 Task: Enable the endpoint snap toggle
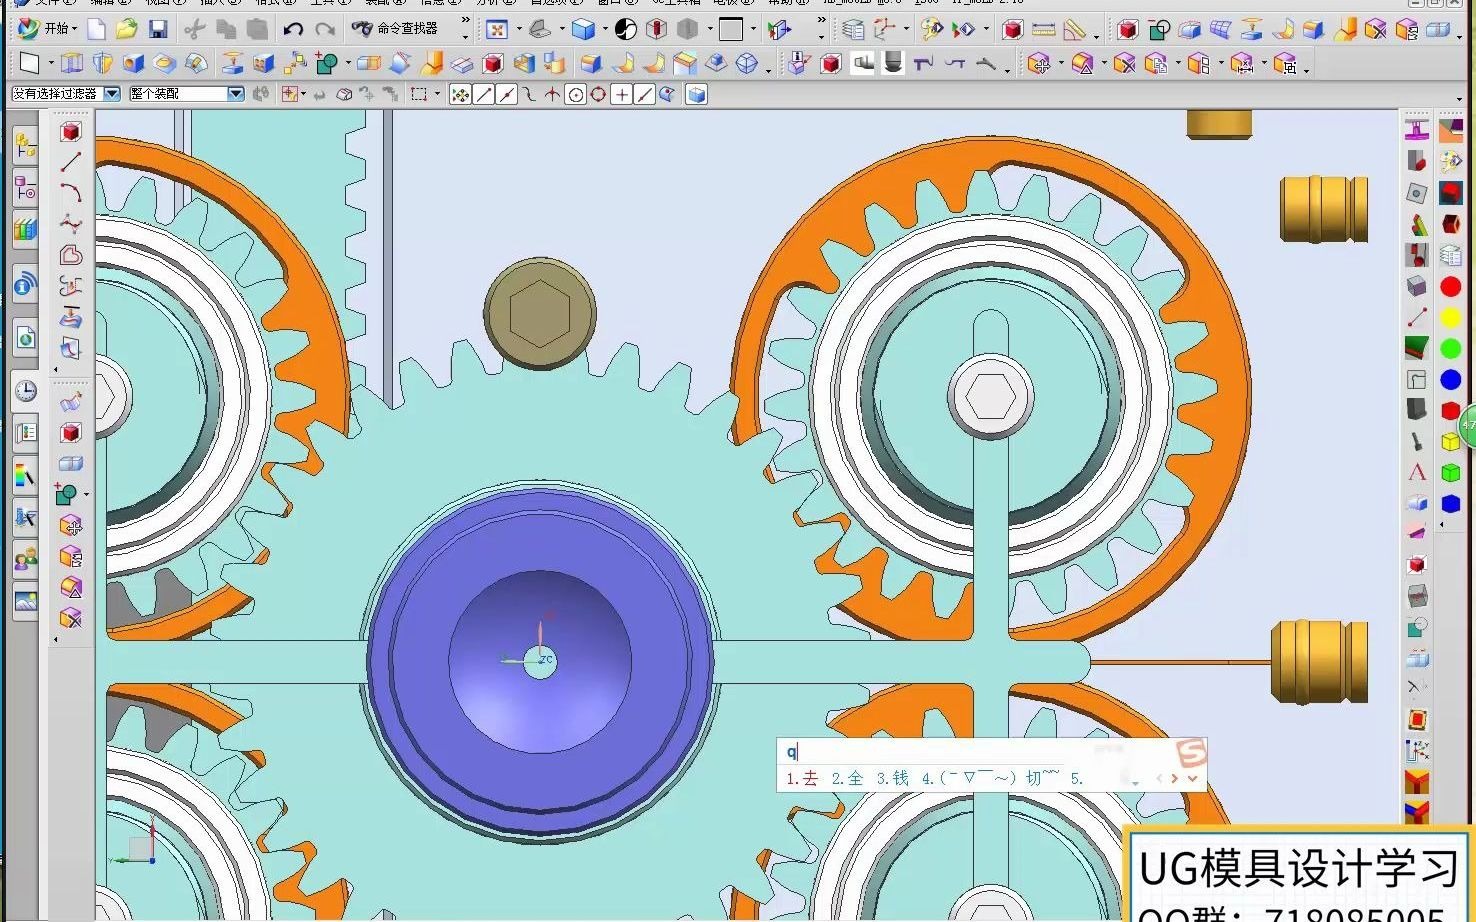481,94
